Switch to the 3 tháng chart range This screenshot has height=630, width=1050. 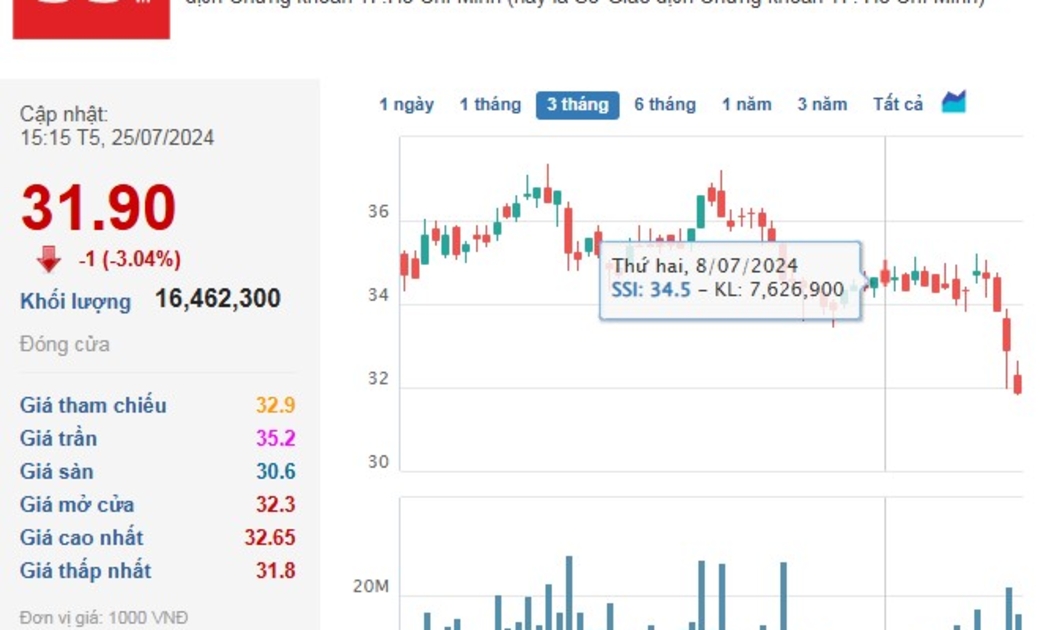tap(577, 104)
